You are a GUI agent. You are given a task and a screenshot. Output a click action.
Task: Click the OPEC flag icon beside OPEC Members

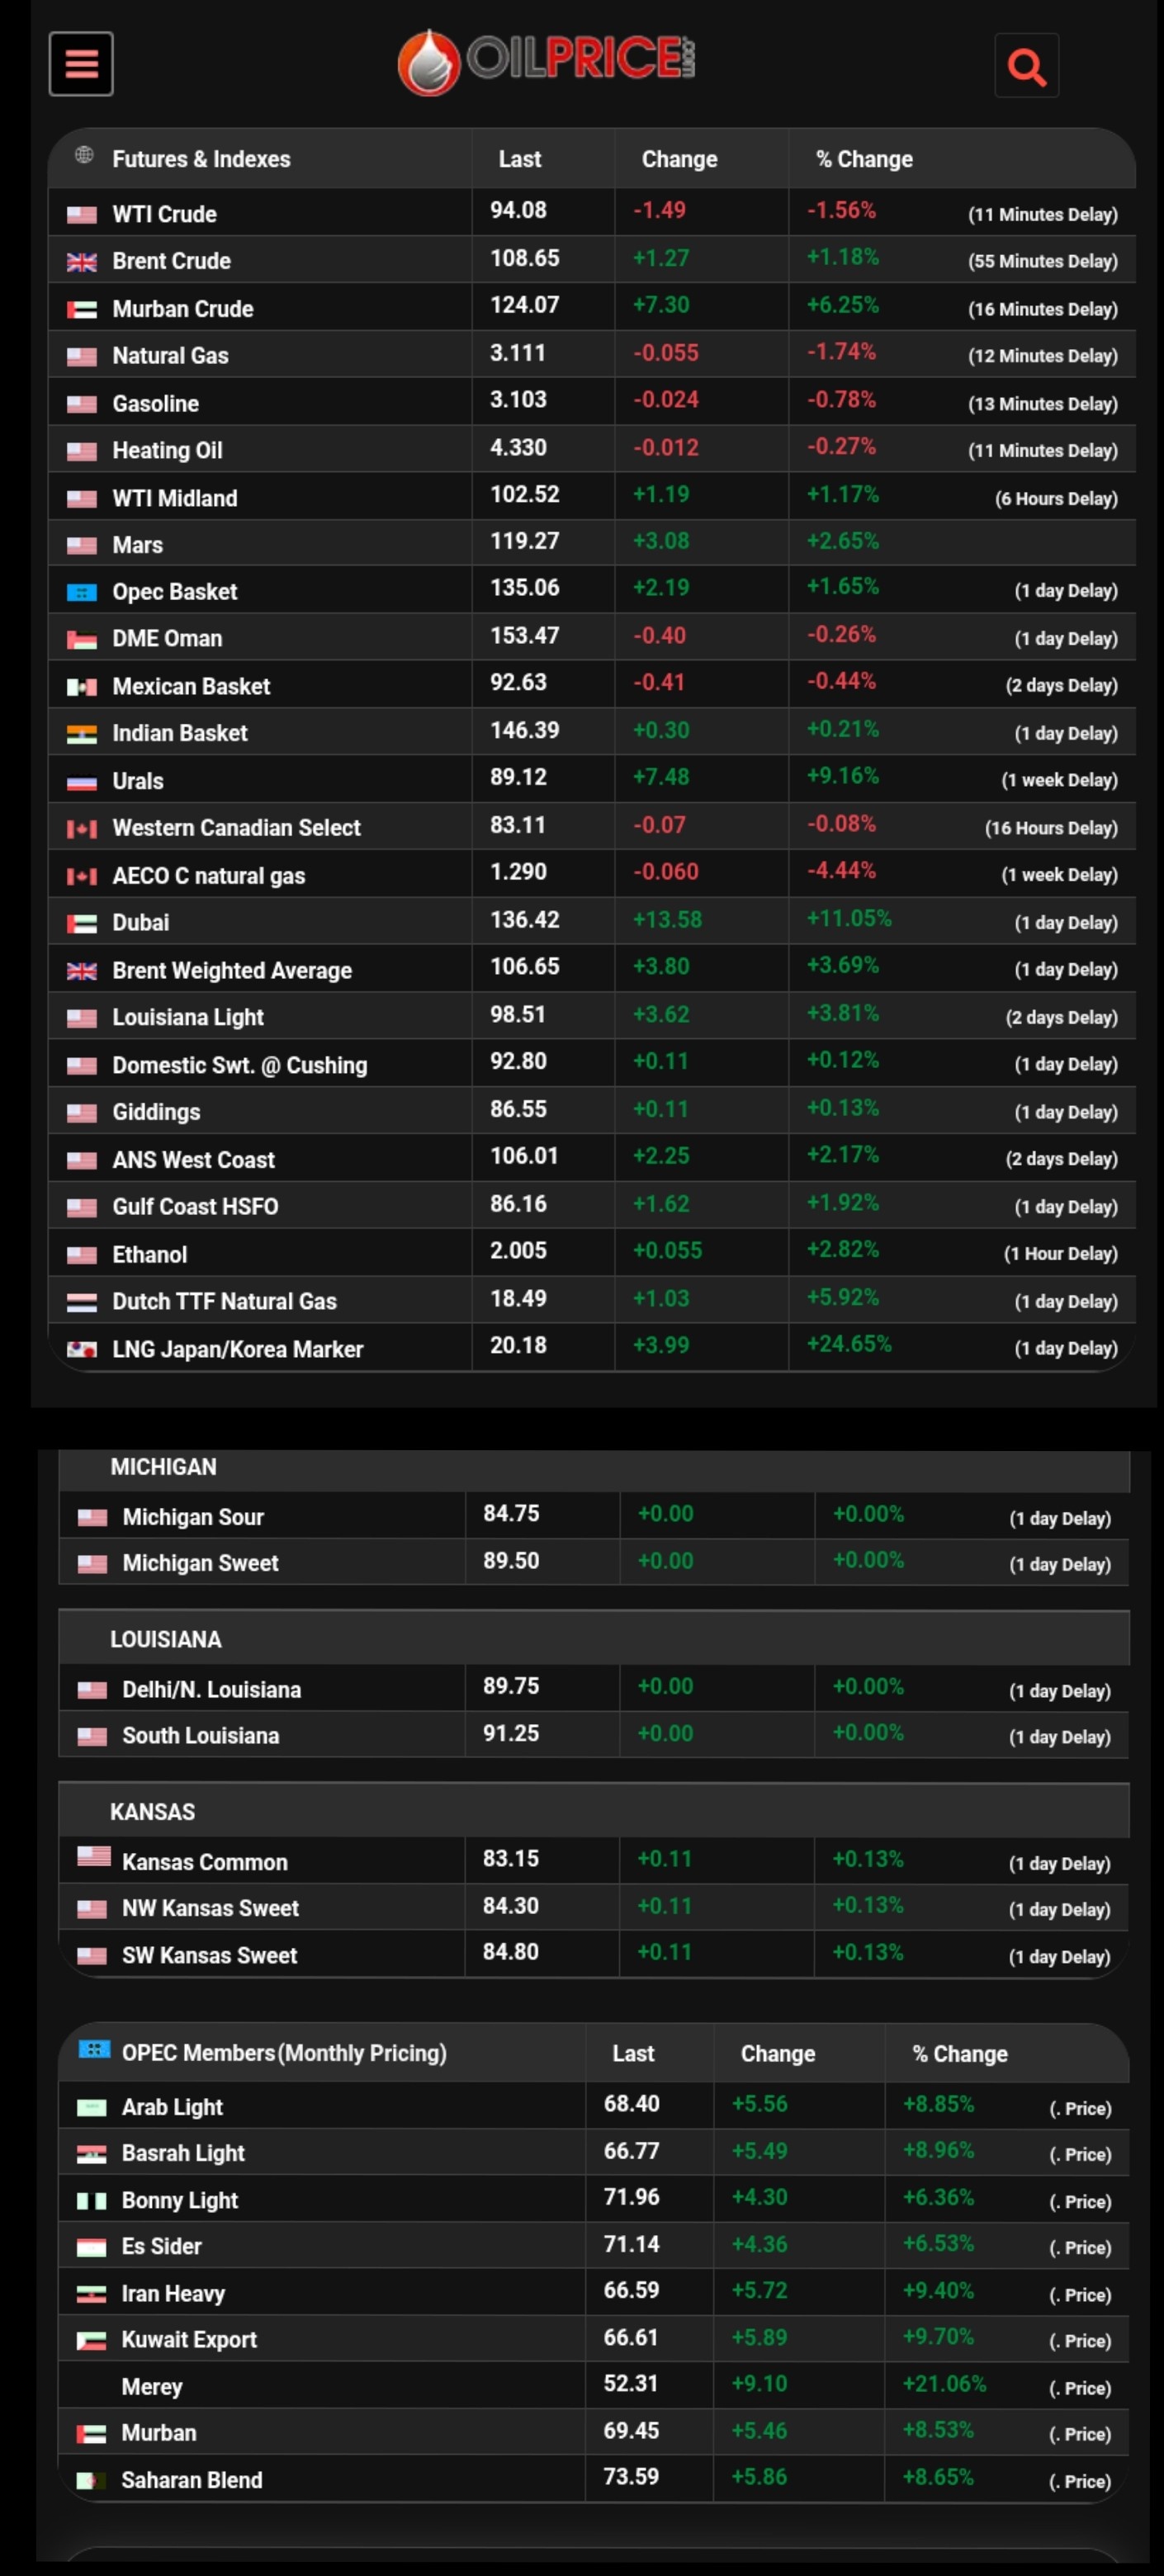(x=94, y=2049)
